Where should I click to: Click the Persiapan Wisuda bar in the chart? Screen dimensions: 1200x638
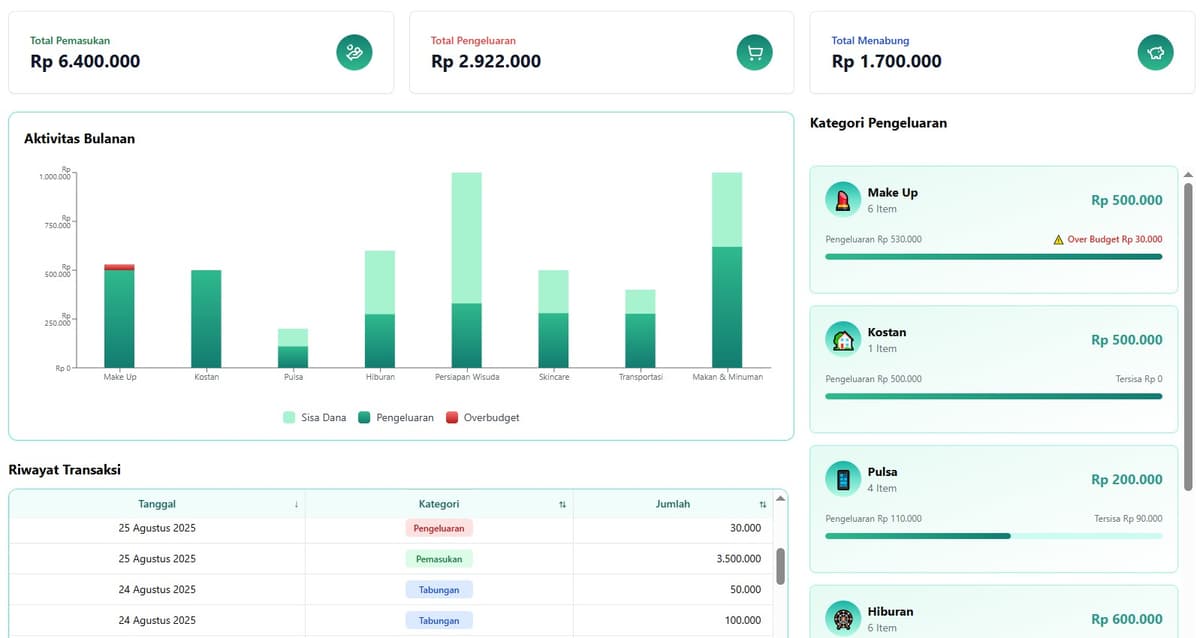coord(466,270)
